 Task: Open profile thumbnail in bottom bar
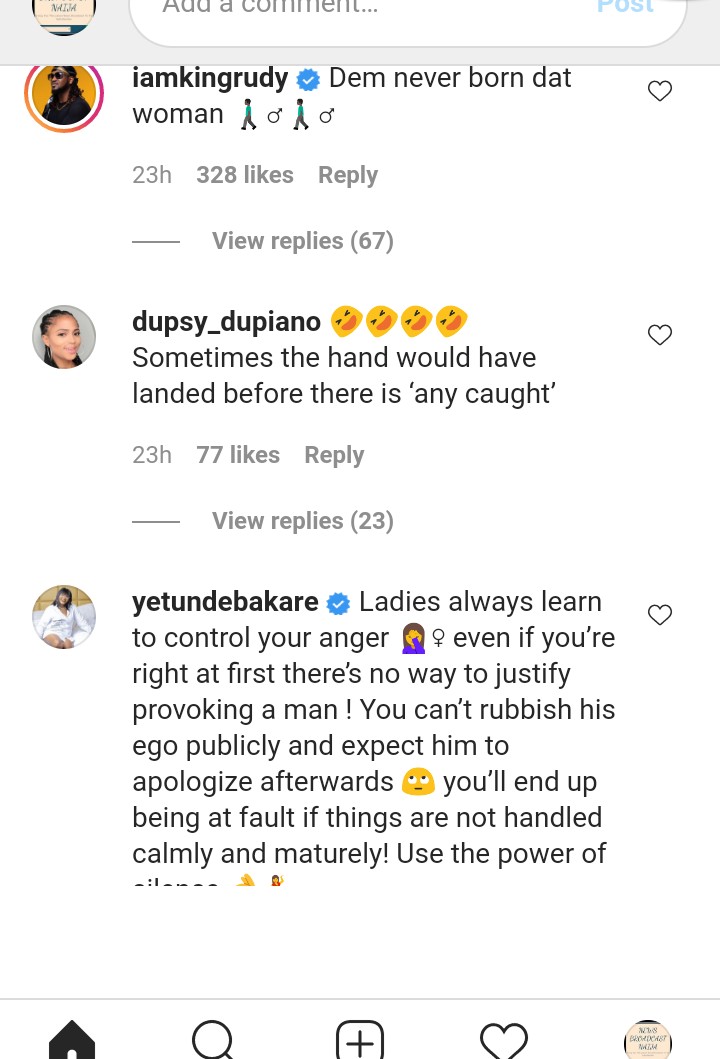[x=647, y=1040]
